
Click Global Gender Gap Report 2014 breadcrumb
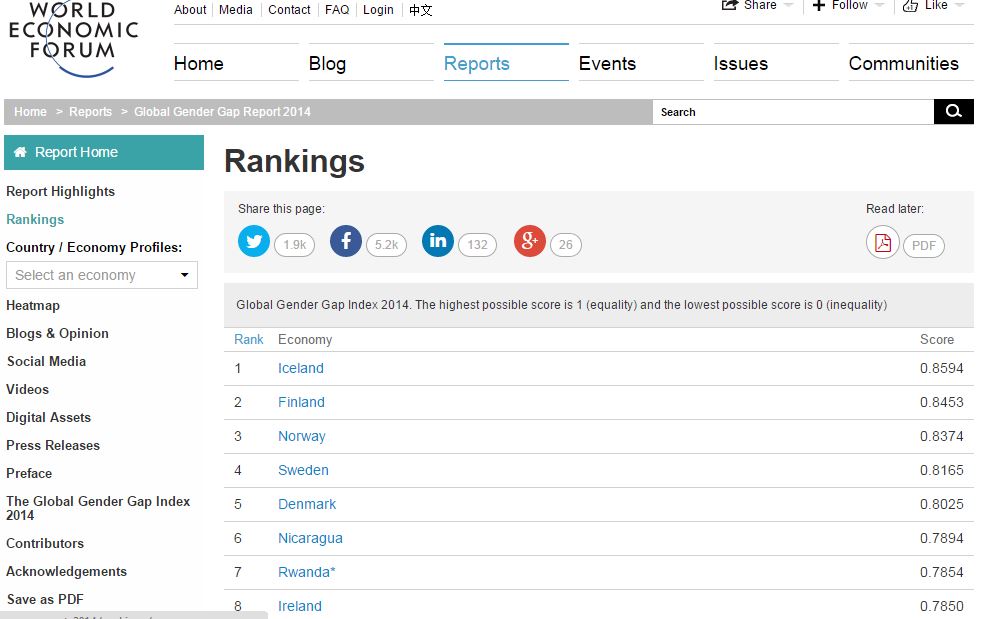click(x=222, y=112)
